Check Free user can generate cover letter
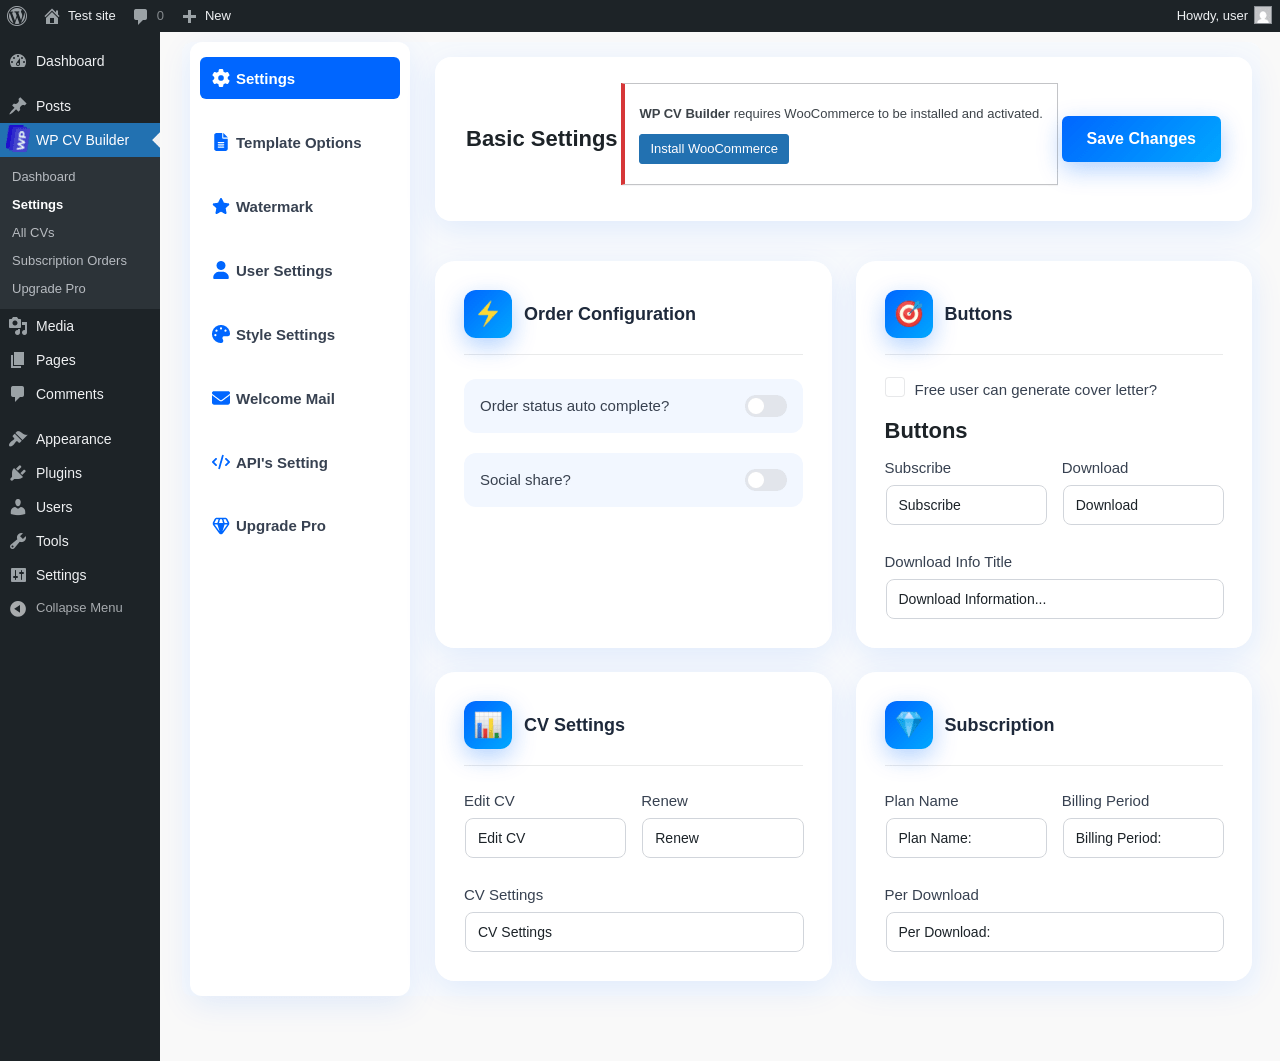 [895, 388]
